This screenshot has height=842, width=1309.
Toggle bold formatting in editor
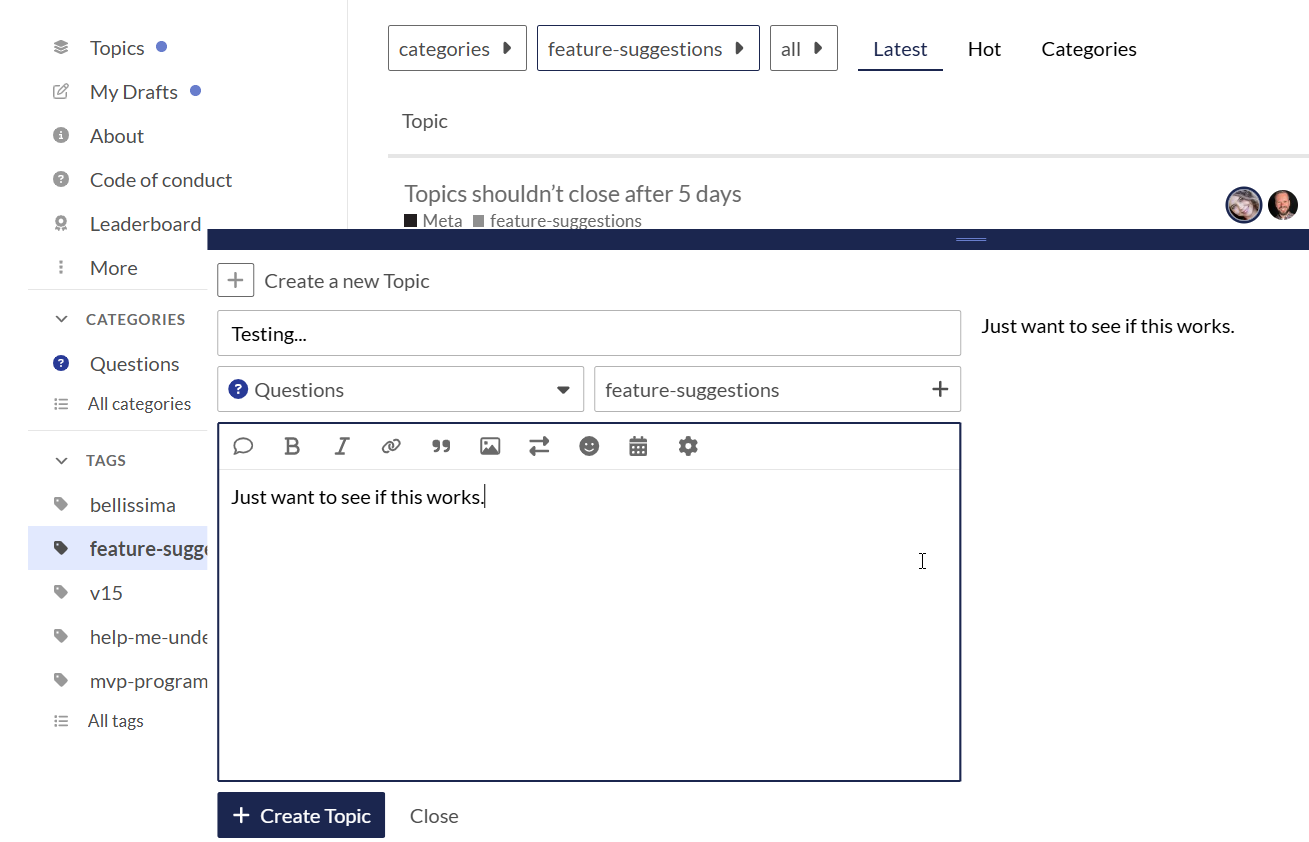(292, 446)
